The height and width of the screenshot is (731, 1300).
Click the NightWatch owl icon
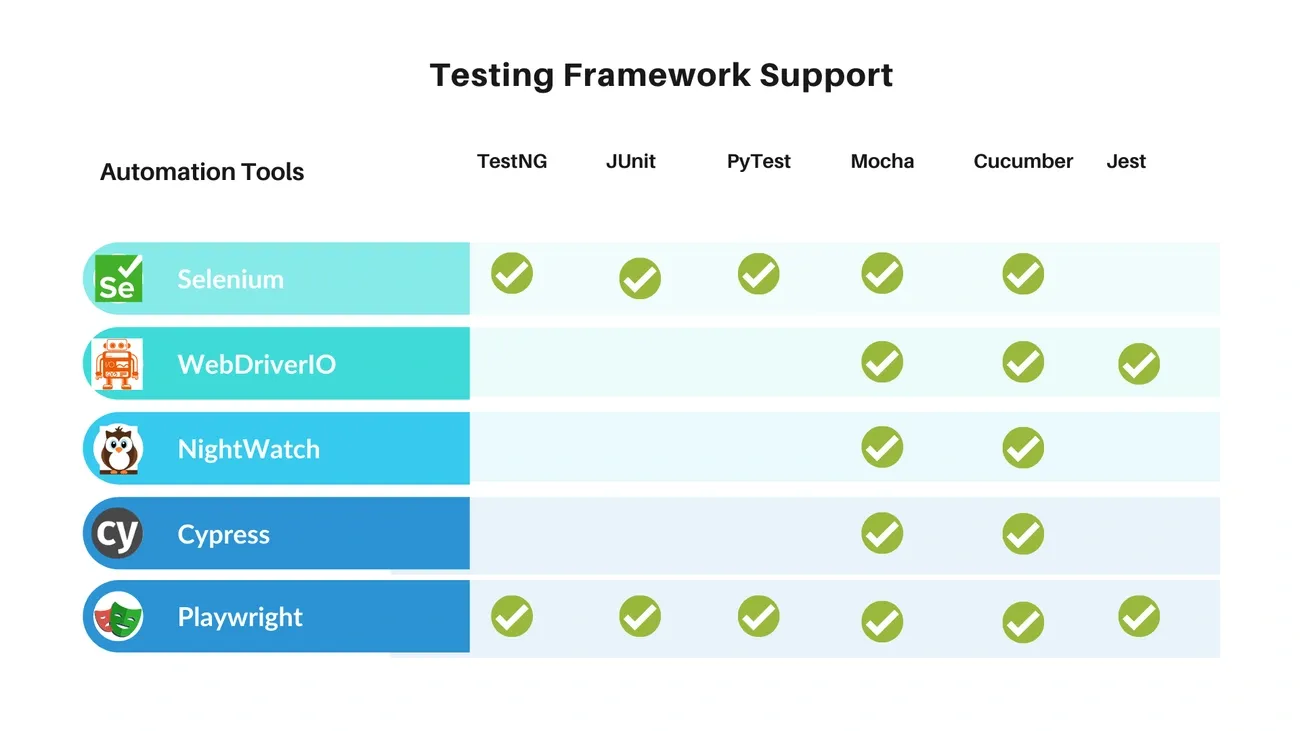point(118,449)
